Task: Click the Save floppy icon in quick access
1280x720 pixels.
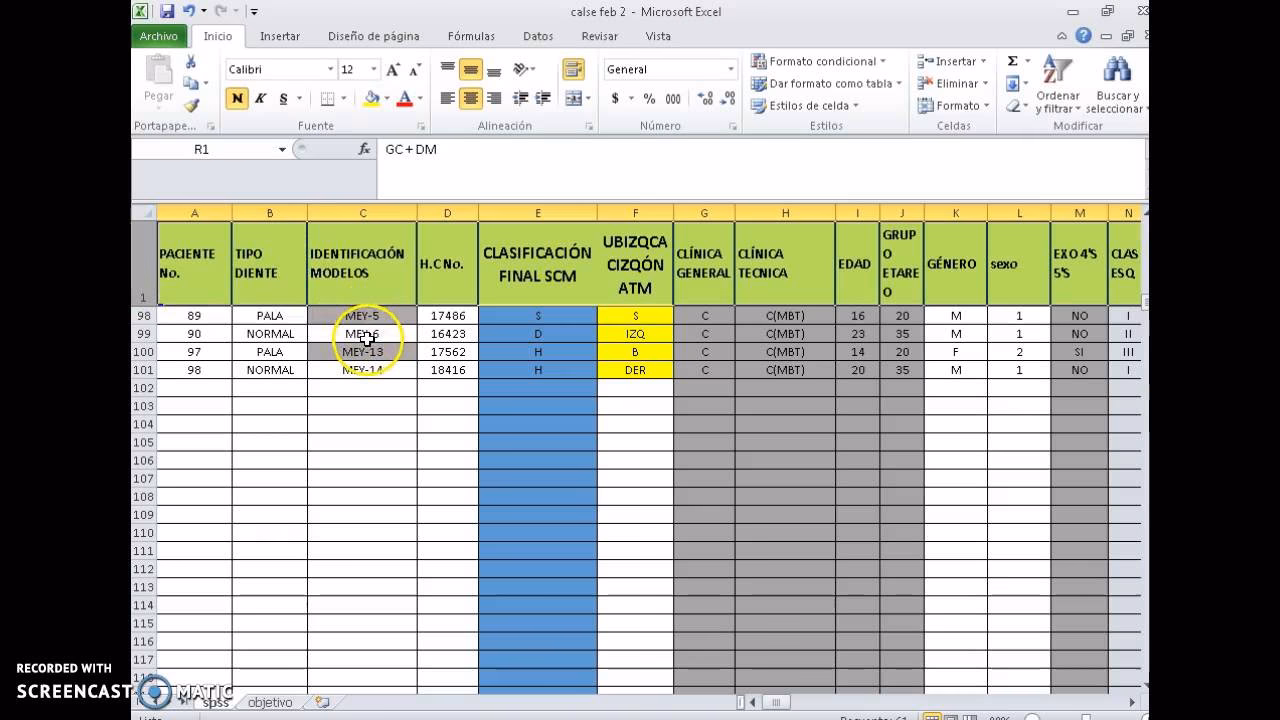Action: tap(167, 11)
